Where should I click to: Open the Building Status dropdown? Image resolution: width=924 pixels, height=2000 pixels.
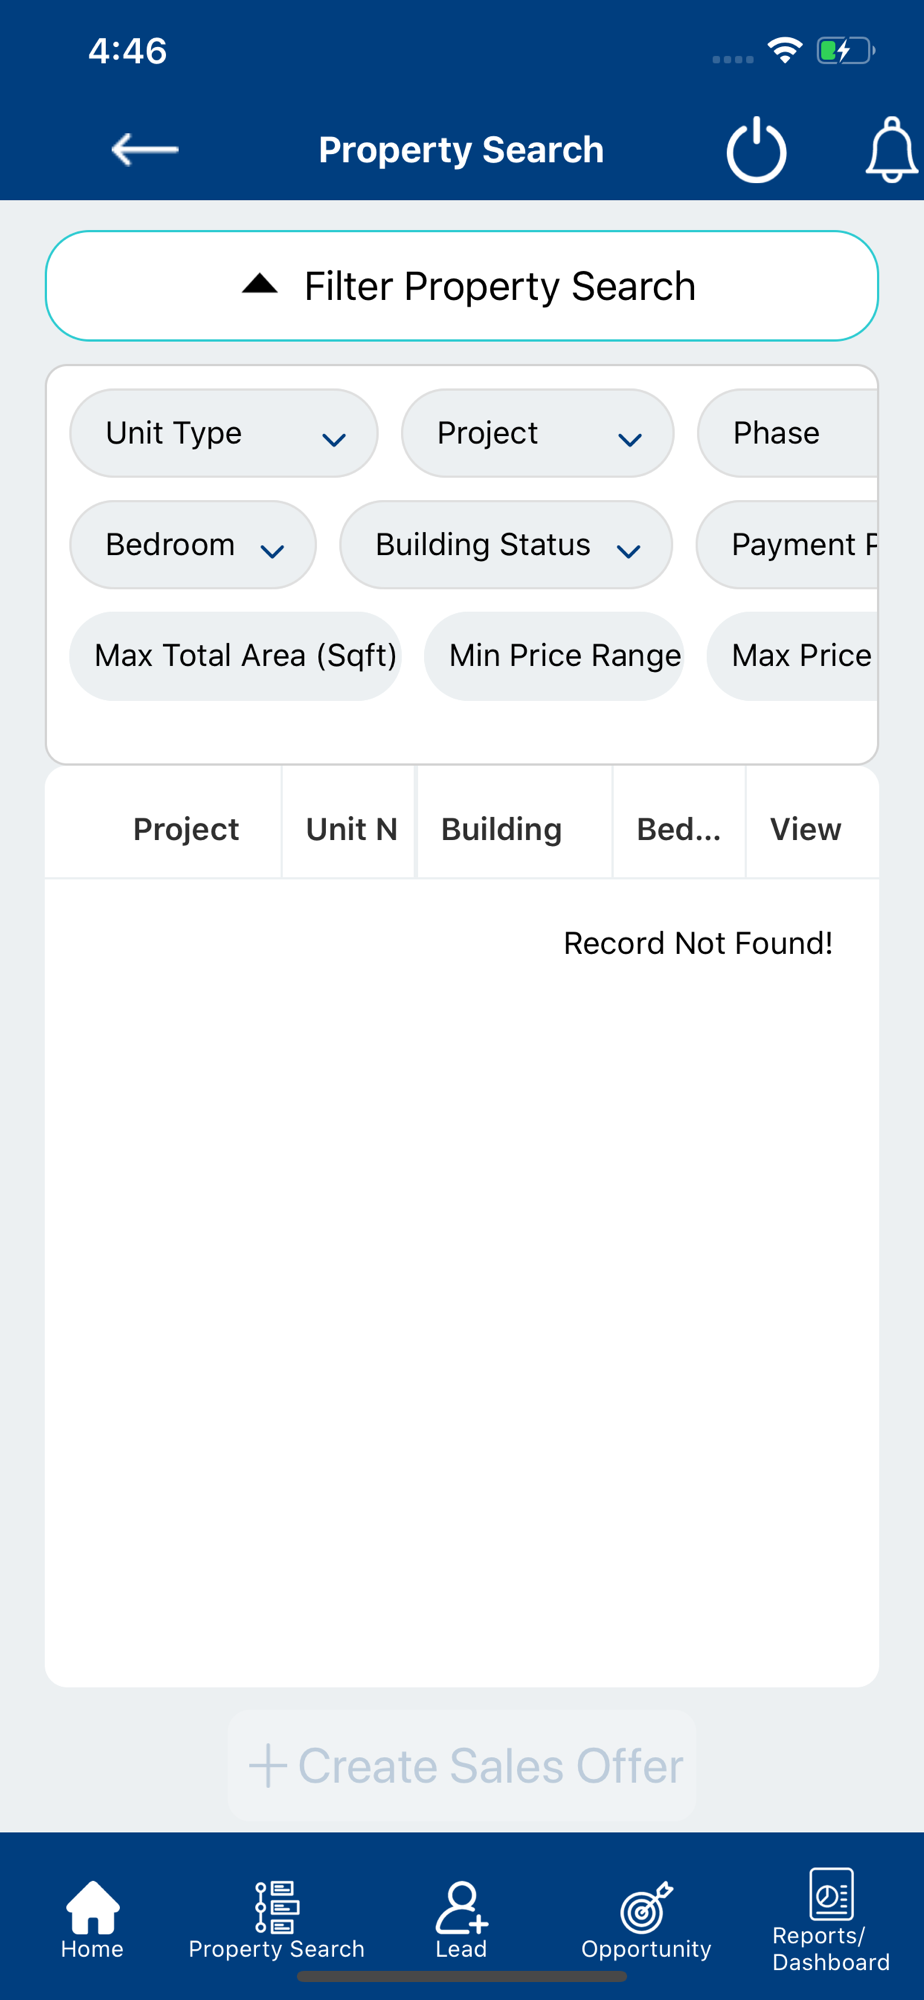(506, 545)
